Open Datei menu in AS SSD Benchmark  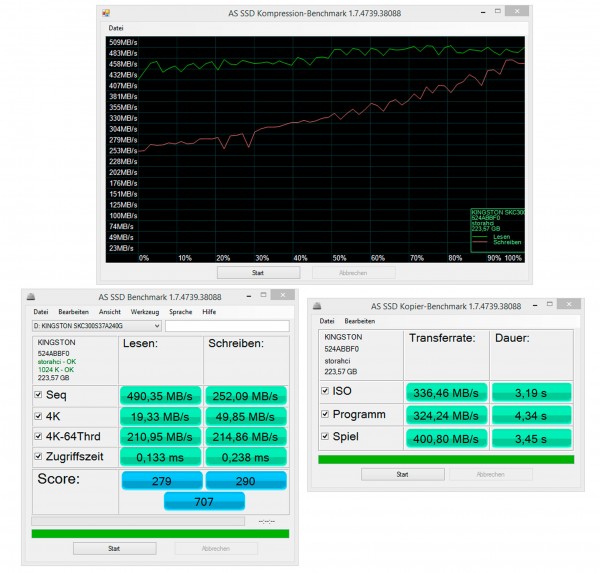(x=41, y=312)
